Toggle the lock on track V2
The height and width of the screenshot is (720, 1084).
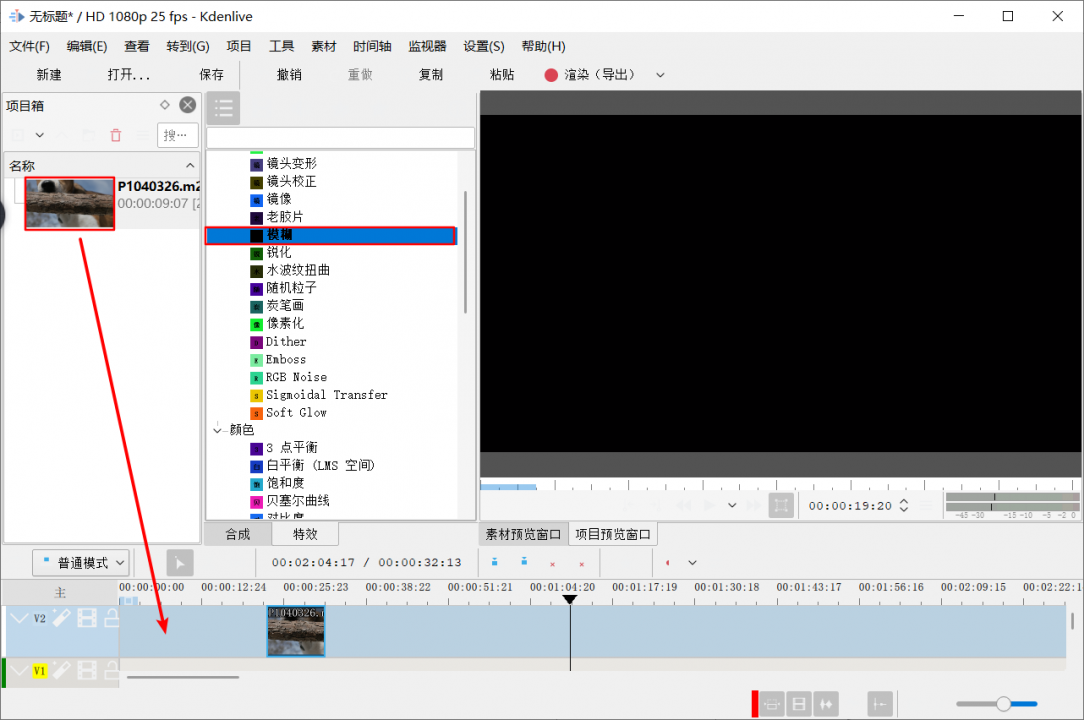pyautogui.click(x=111, y=619)
